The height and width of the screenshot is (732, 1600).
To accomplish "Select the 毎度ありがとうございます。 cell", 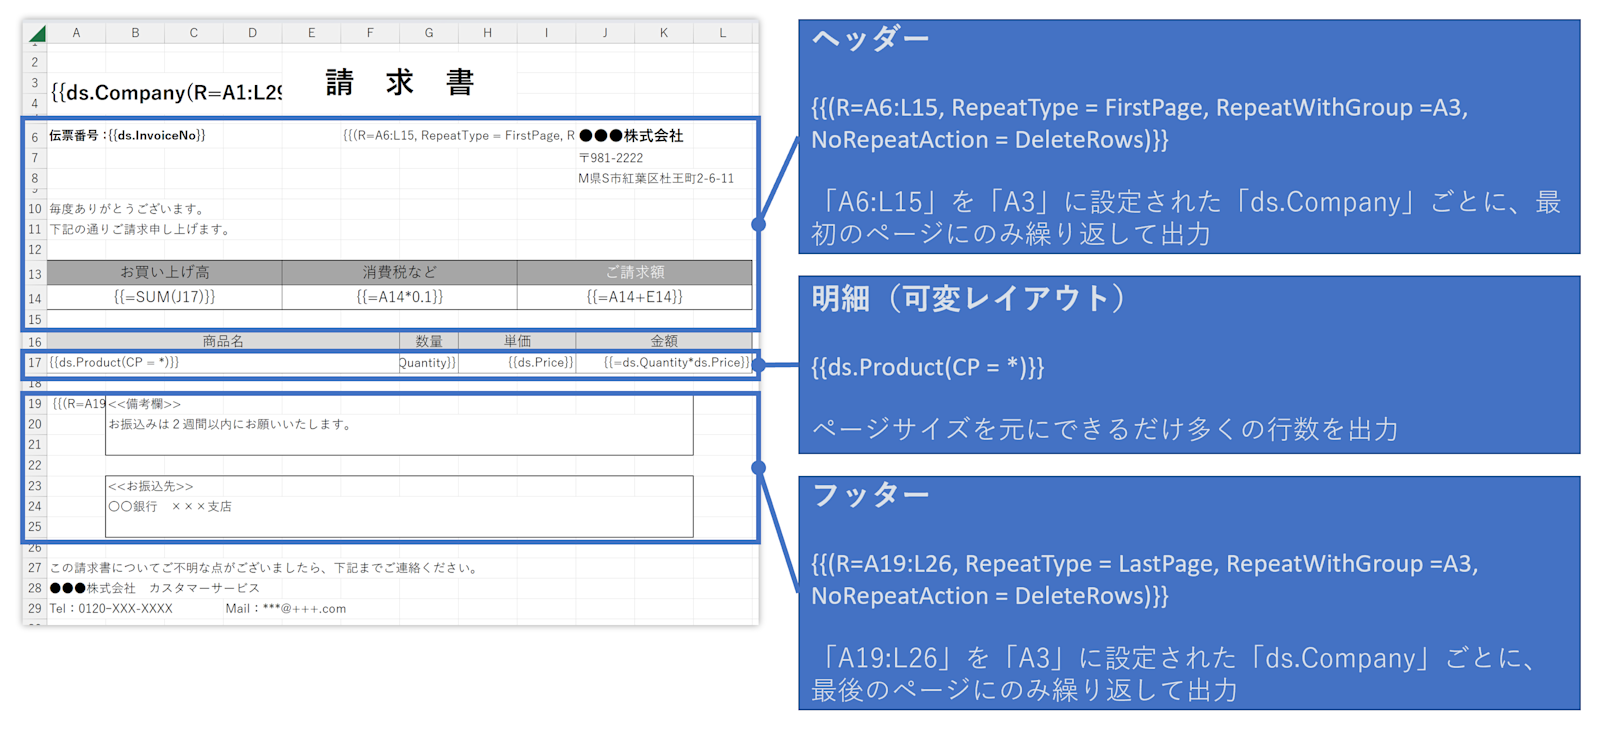I will click(x=128, y=209).
